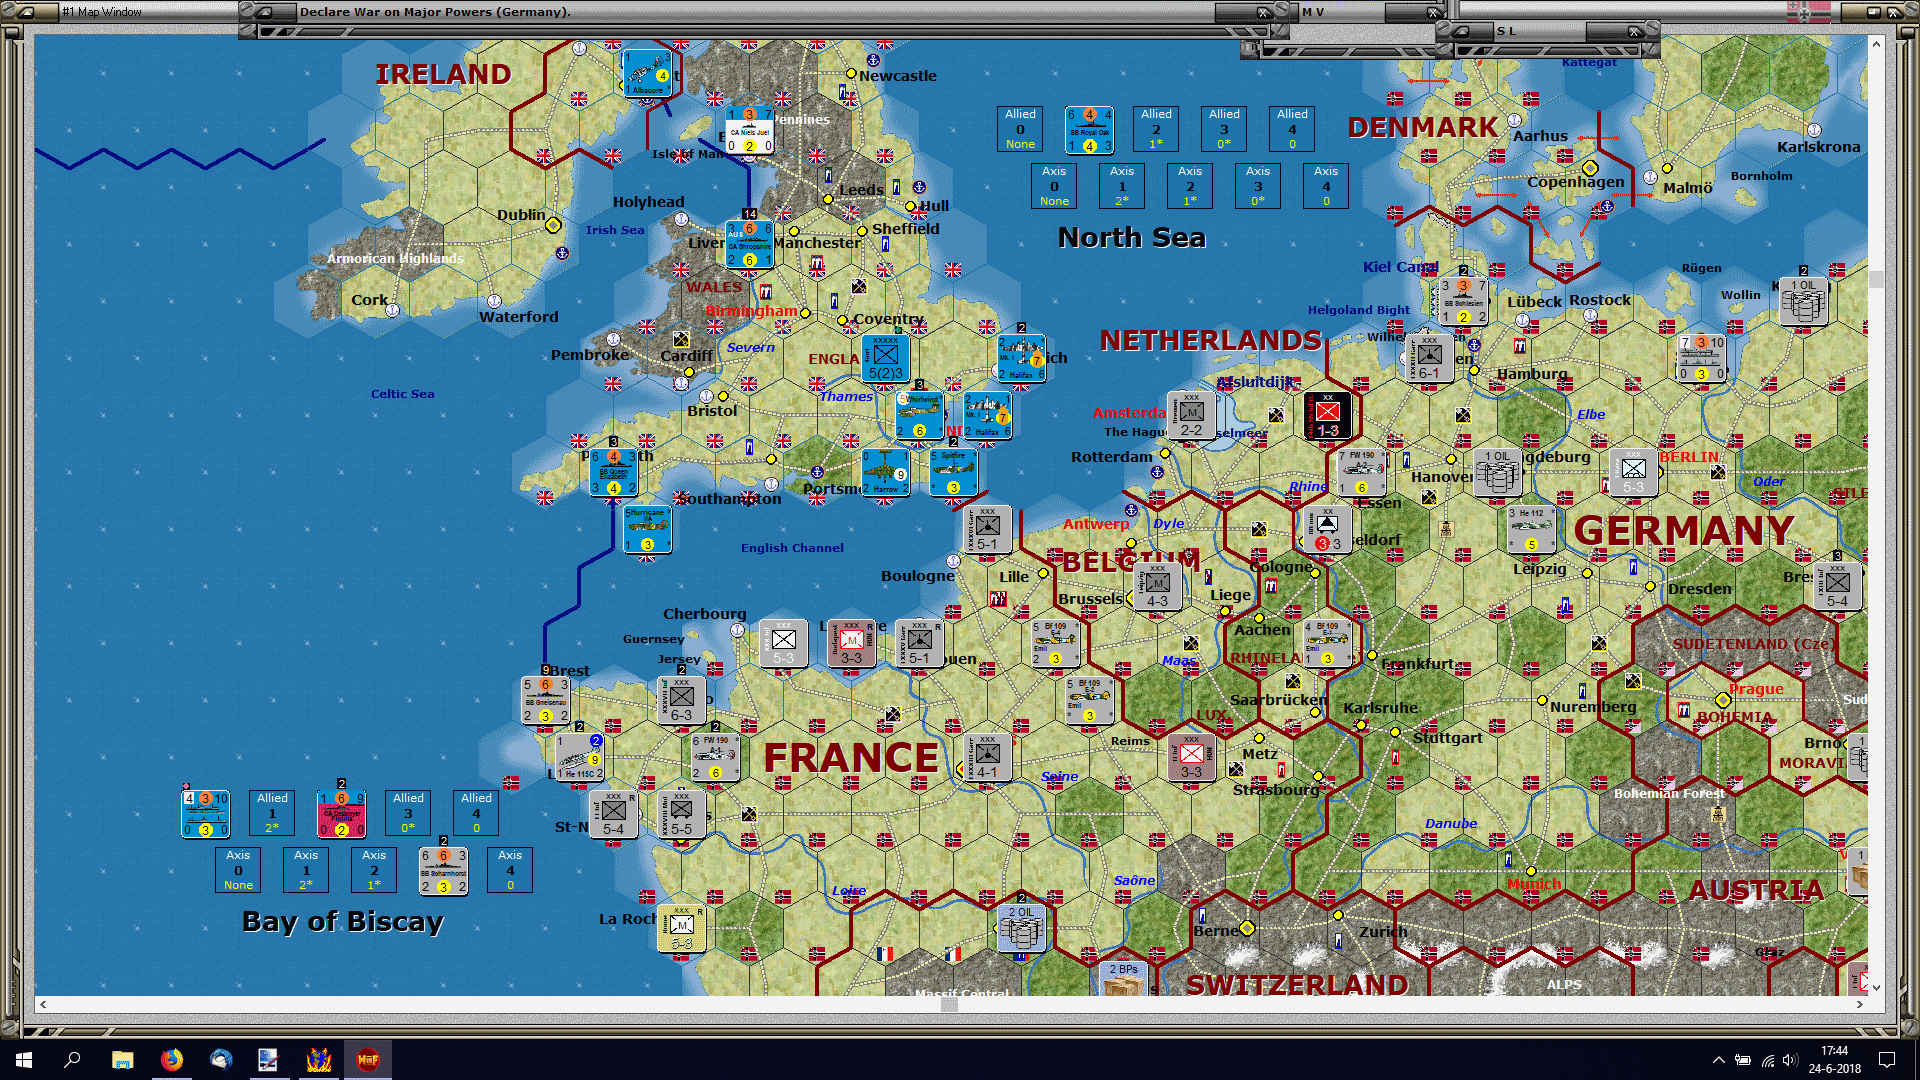
Task: Select the He 115C seaplane counter
Action: [579, 757]
